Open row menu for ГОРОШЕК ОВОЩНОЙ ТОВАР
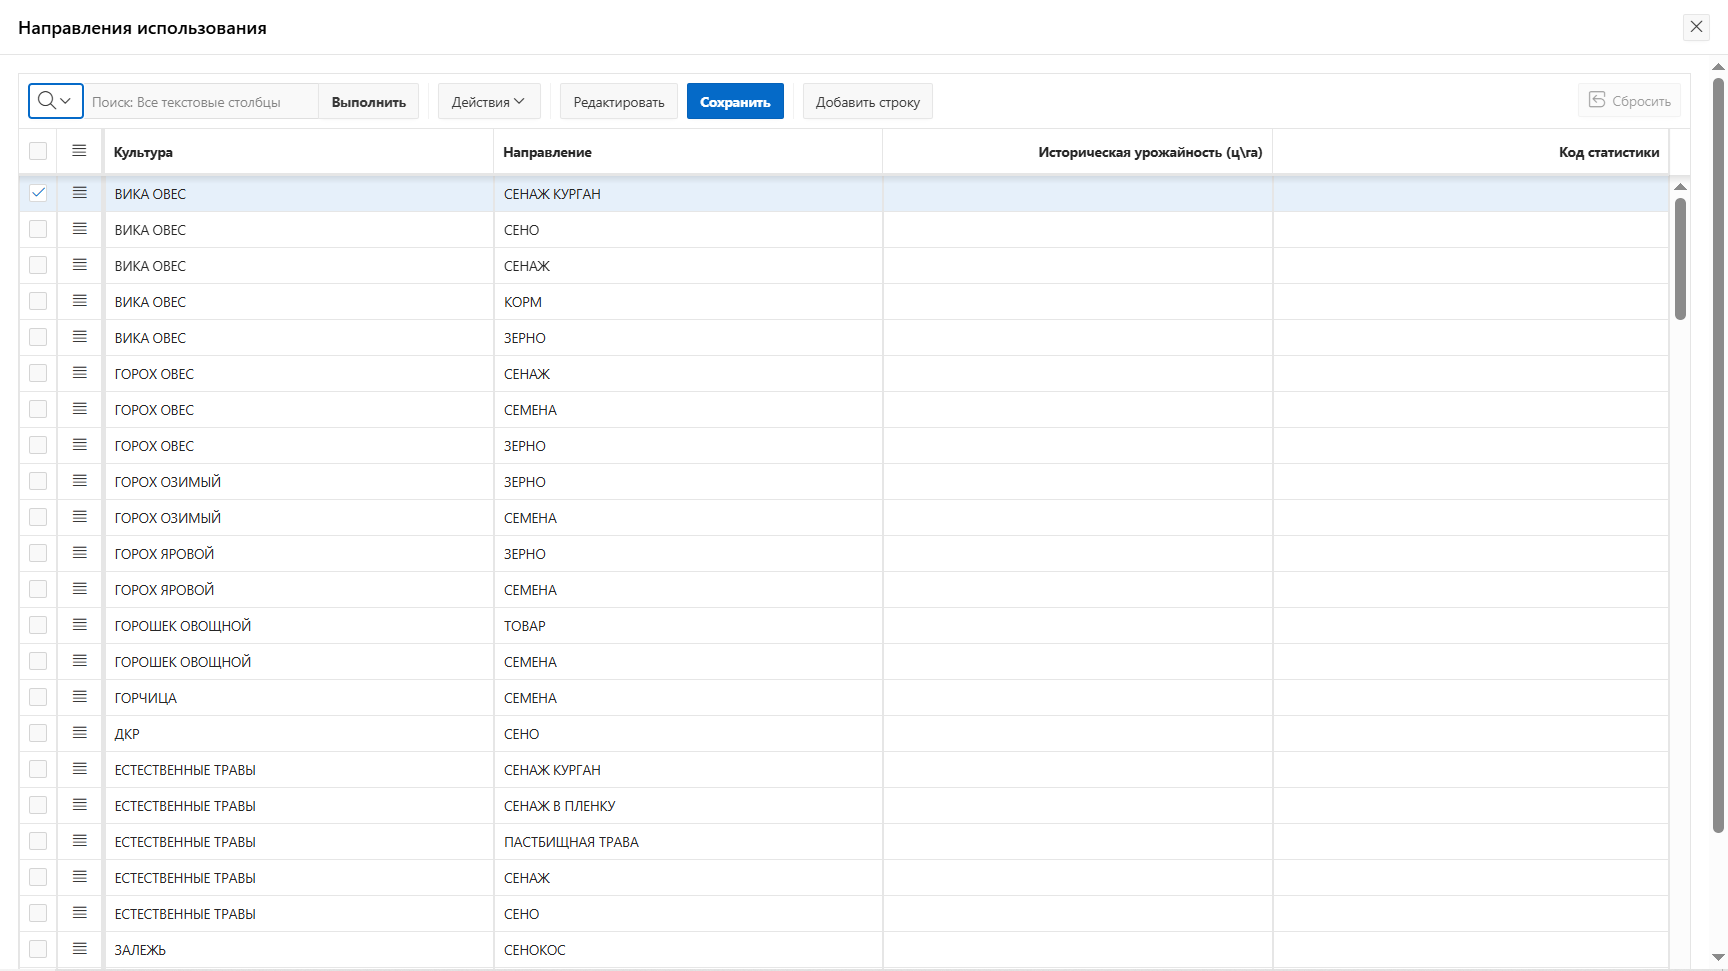The width and height of the screenshot is (1728, 971). (x=80, y=625)
